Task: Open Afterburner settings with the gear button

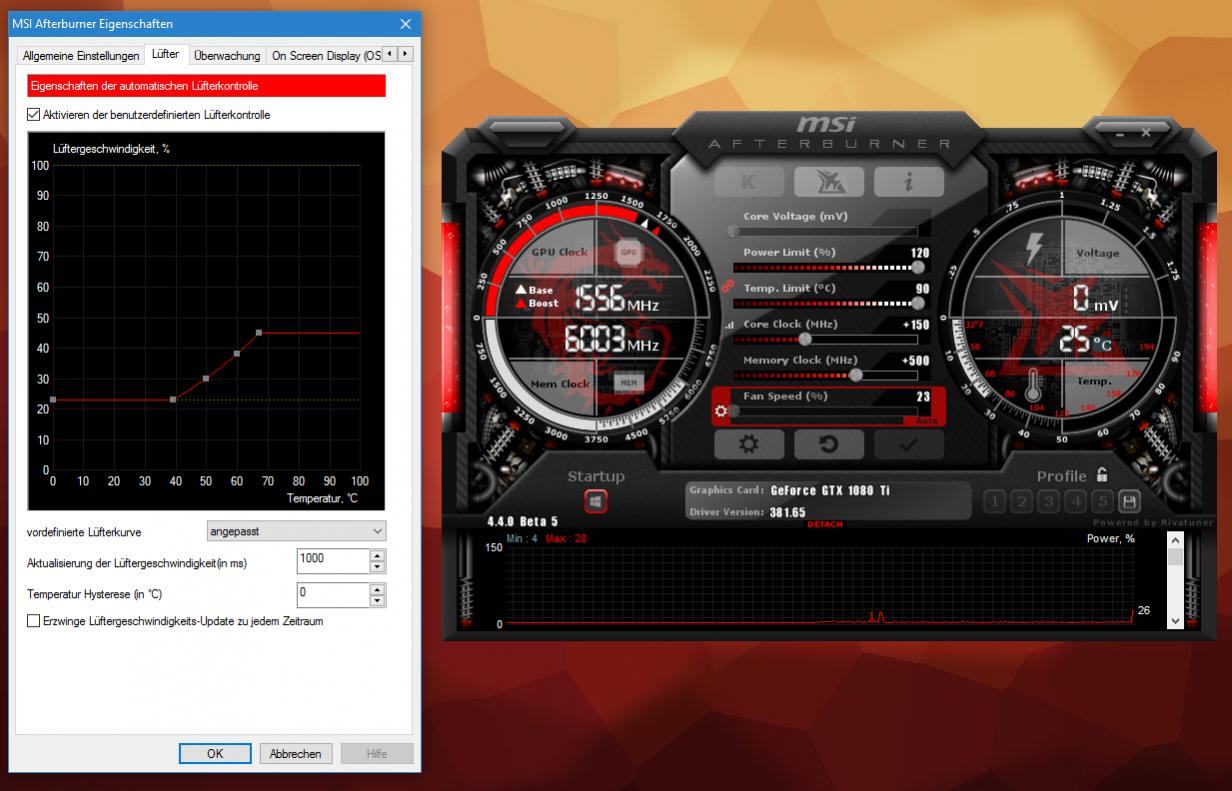Action: 748,444
